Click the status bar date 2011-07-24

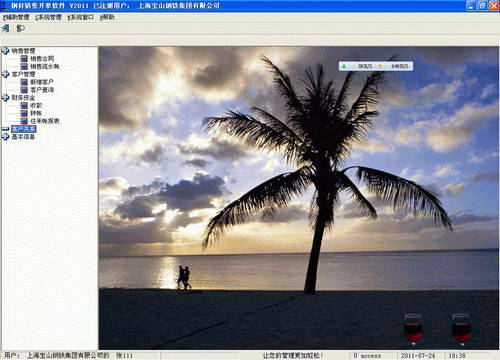418,356
